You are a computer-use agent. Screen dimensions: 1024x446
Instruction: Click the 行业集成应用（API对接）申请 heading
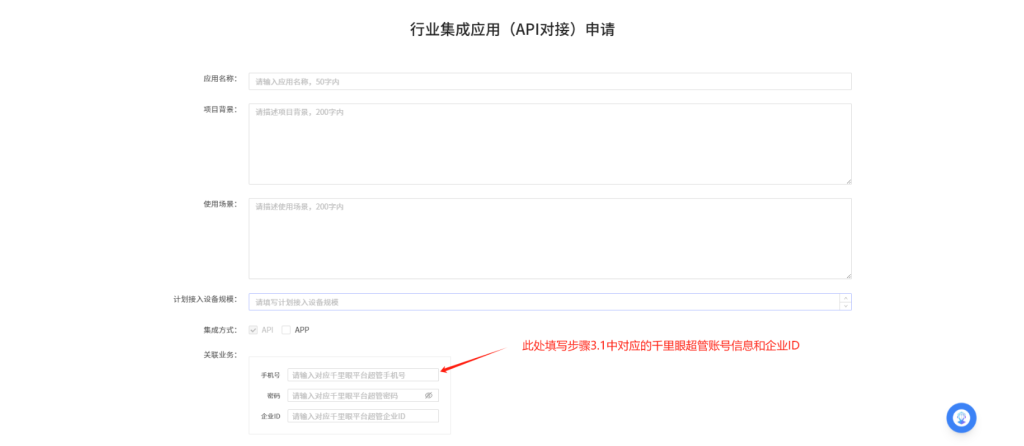tap(512, 29)
